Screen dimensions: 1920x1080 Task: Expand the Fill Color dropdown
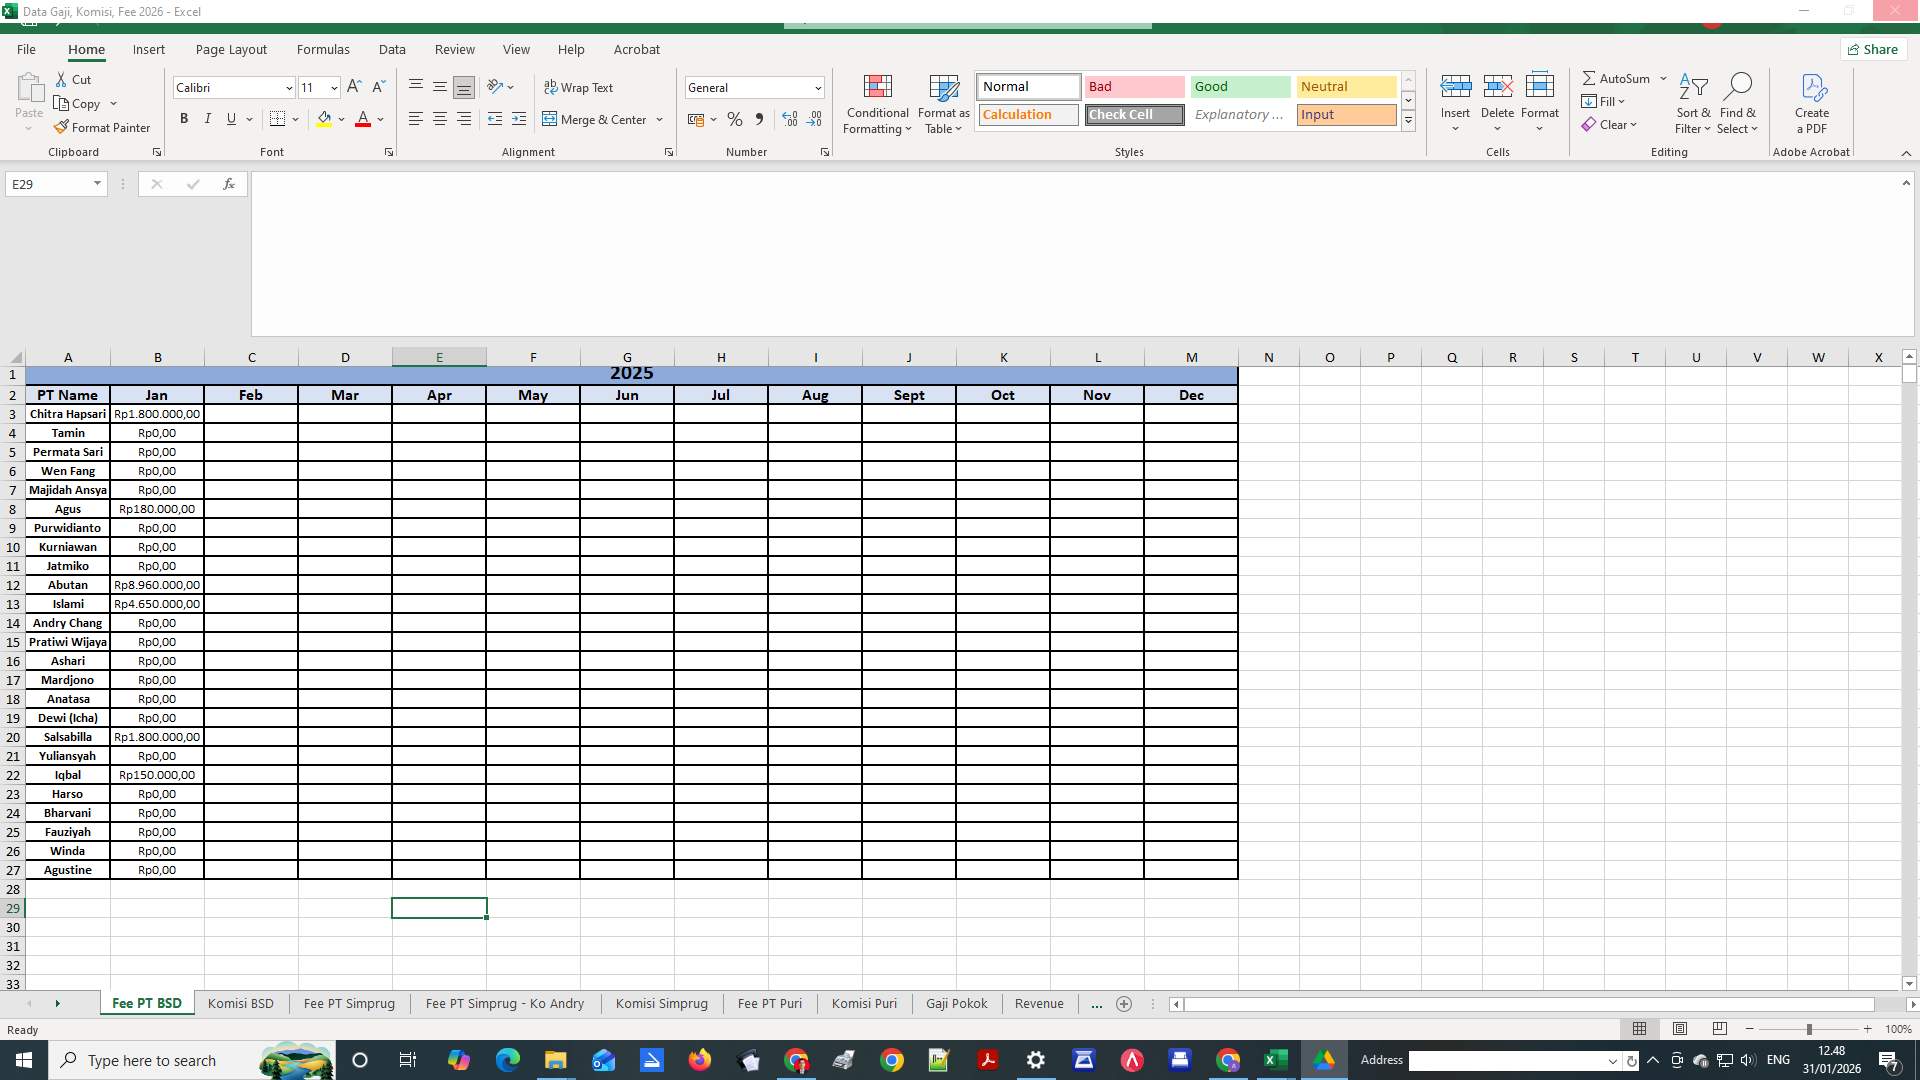point(343,120)
